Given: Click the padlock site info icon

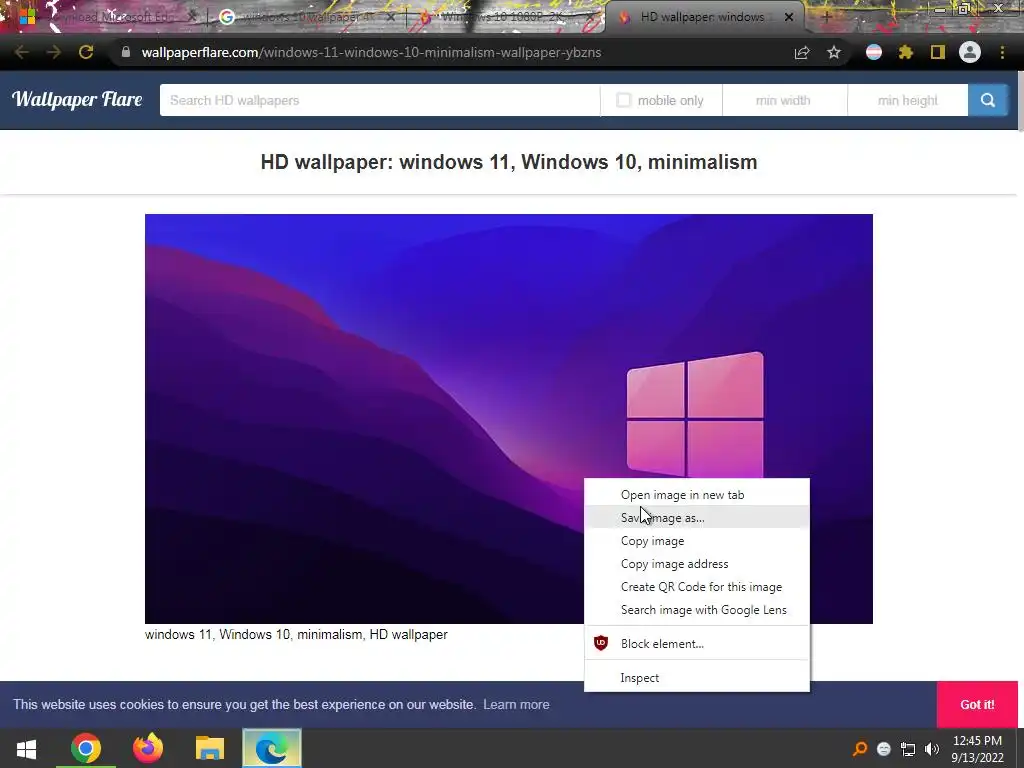Looking at the screenshot, I should (126, 52).
